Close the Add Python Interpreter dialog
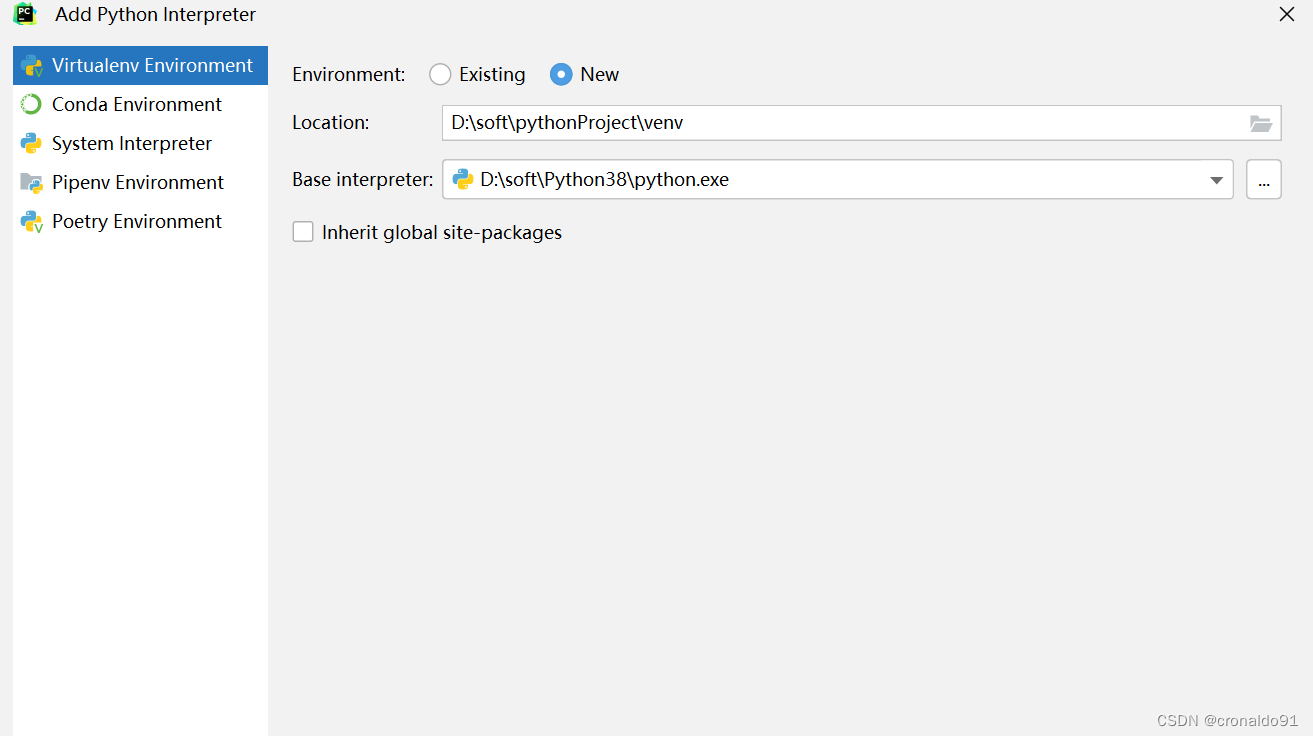The height and width of the screenshot is (736, 1313). tap(1287, 14)
